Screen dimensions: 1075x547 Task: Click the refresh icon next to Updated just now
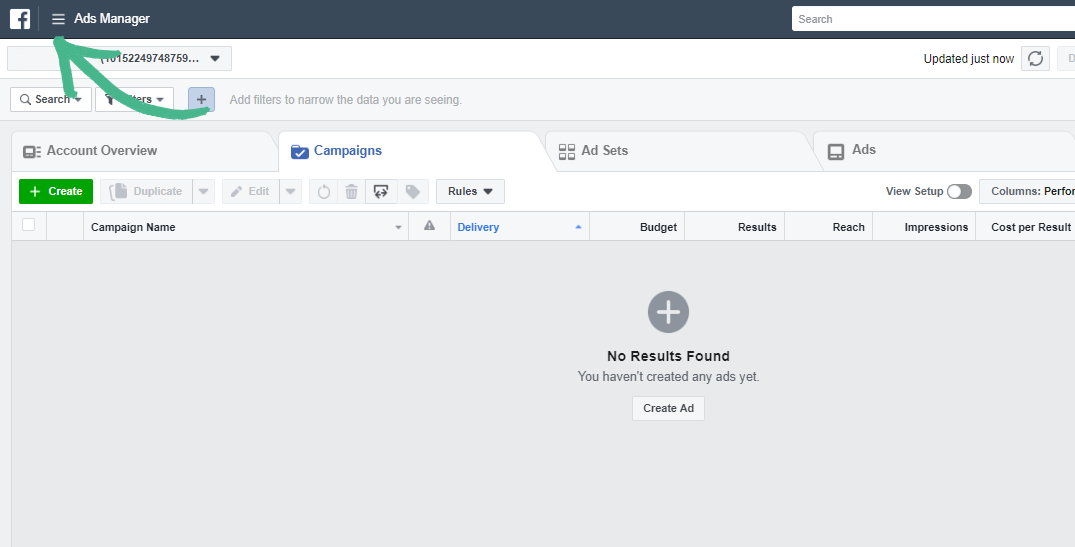pyautogui.click(x=1035, y=59)
